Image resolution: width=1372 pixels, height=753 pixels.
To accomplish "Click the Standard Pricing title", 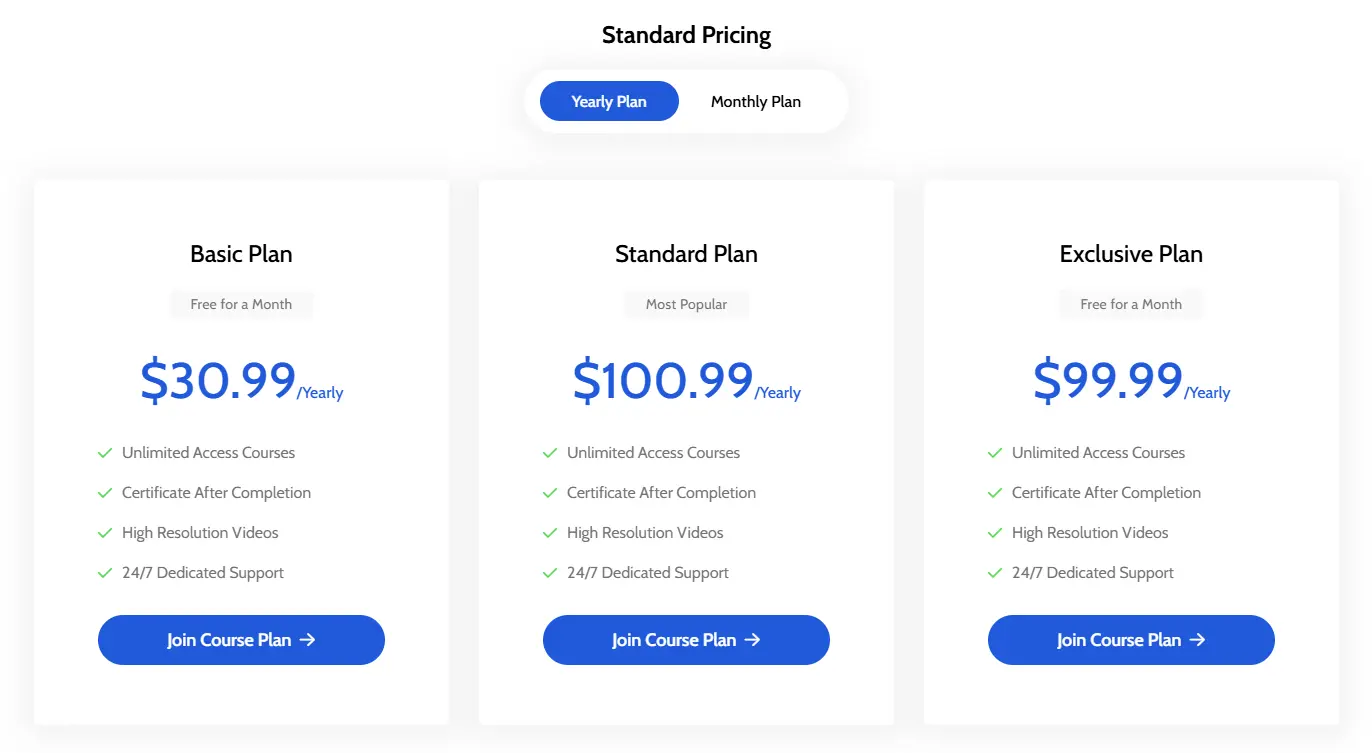I will click(x=686, y=36).
